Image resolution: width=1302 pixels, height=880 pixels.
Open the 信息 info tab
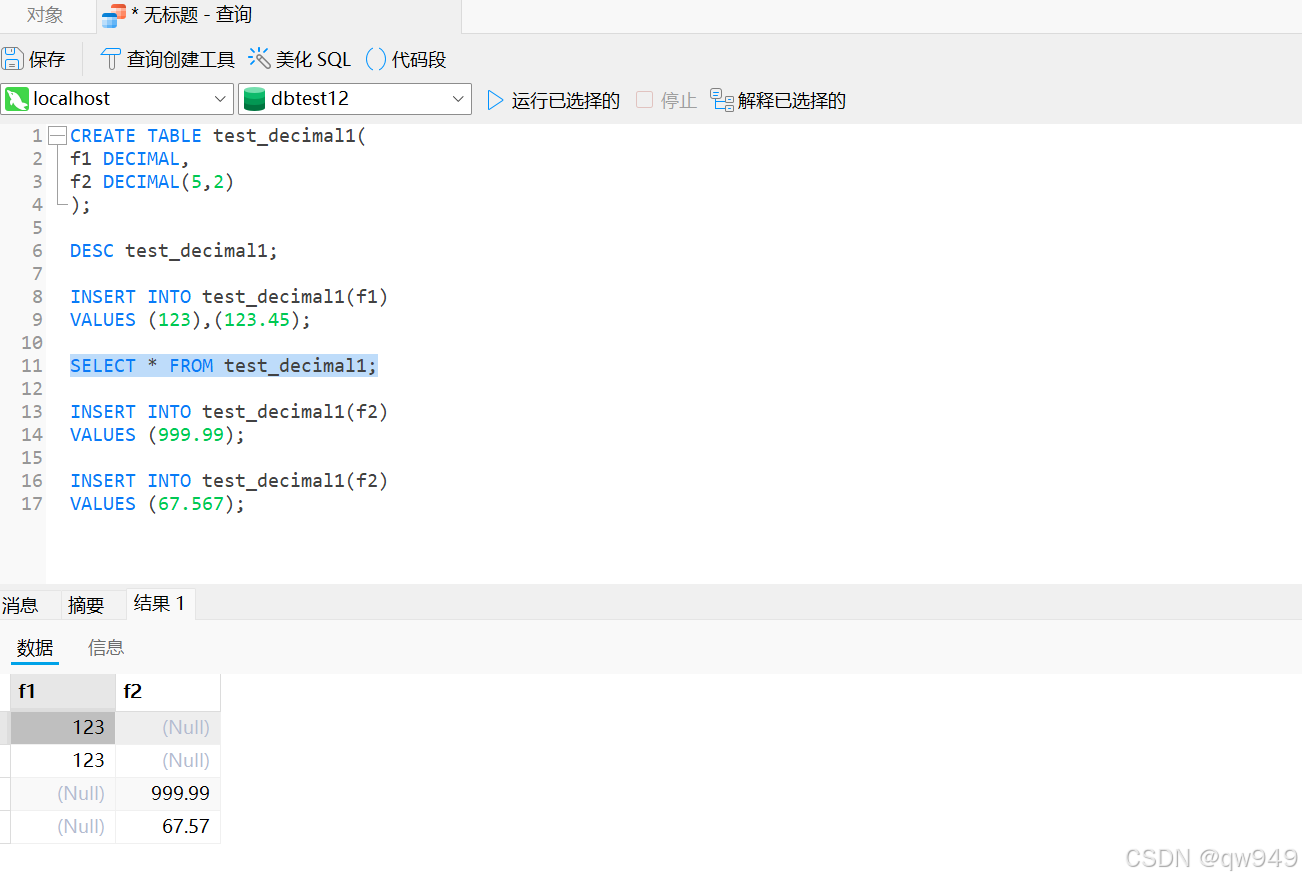pos(105,647)
